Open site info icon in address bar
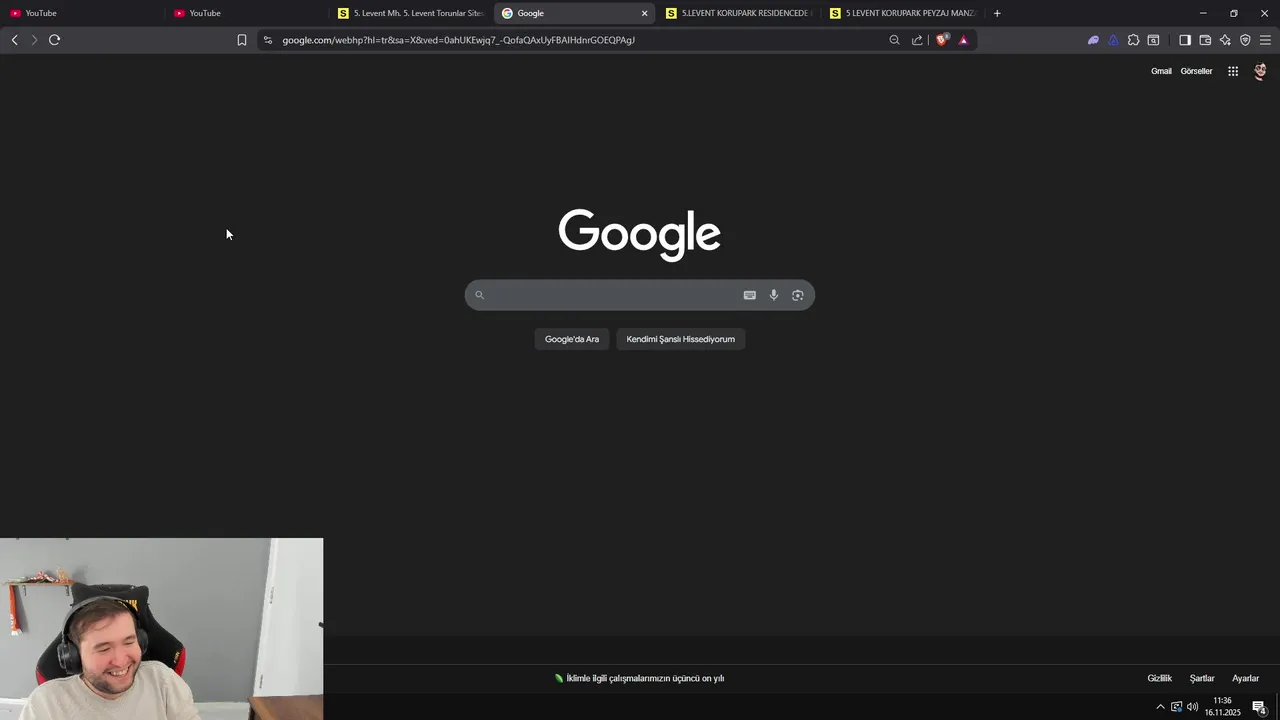1280x720 pixels. [267, 40]
